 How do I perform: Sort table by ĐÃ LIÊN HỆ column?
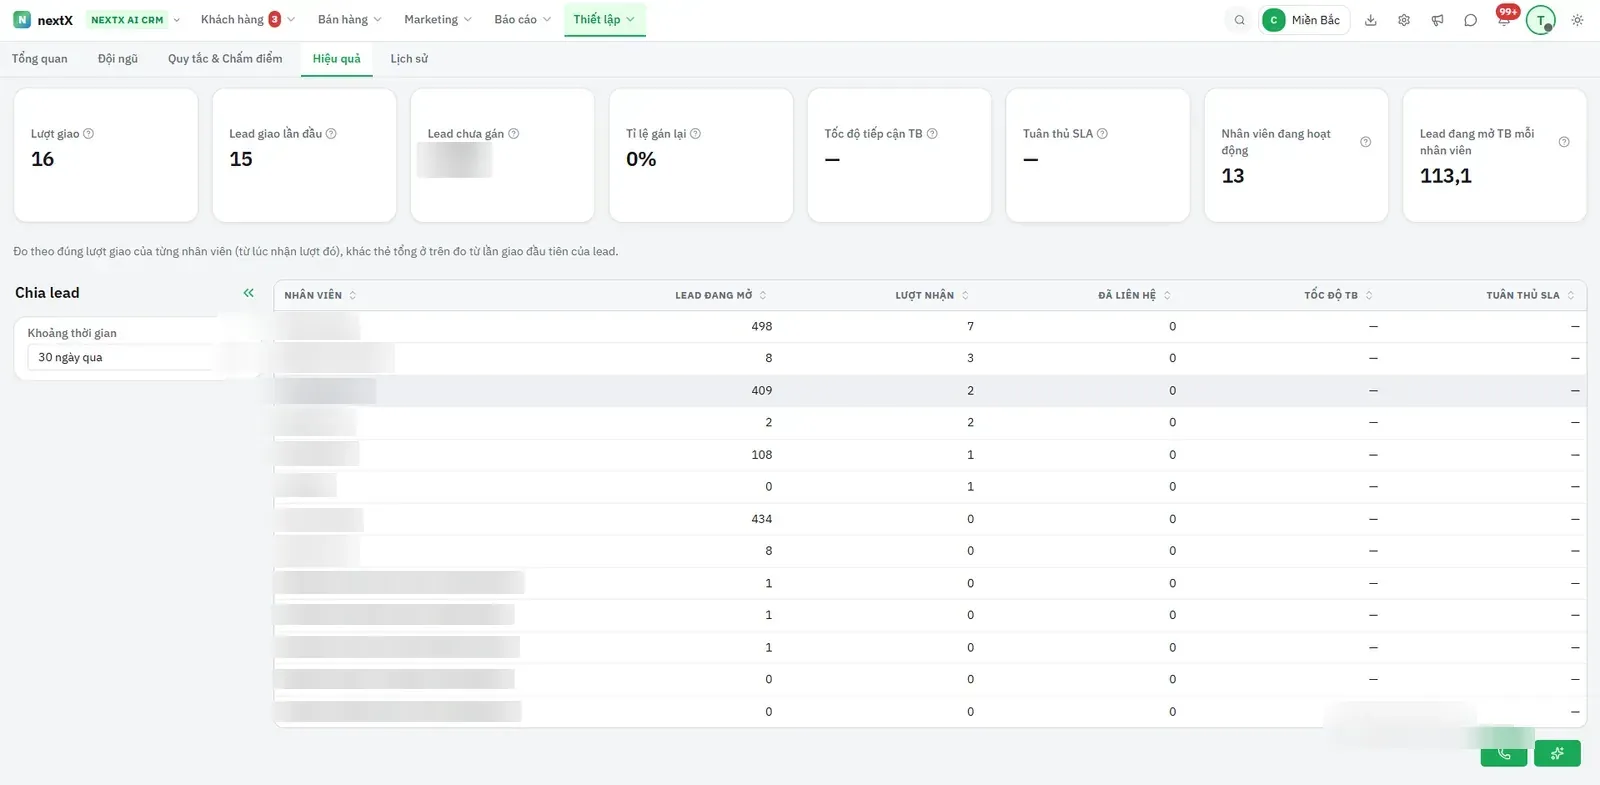coord(1134,295)
